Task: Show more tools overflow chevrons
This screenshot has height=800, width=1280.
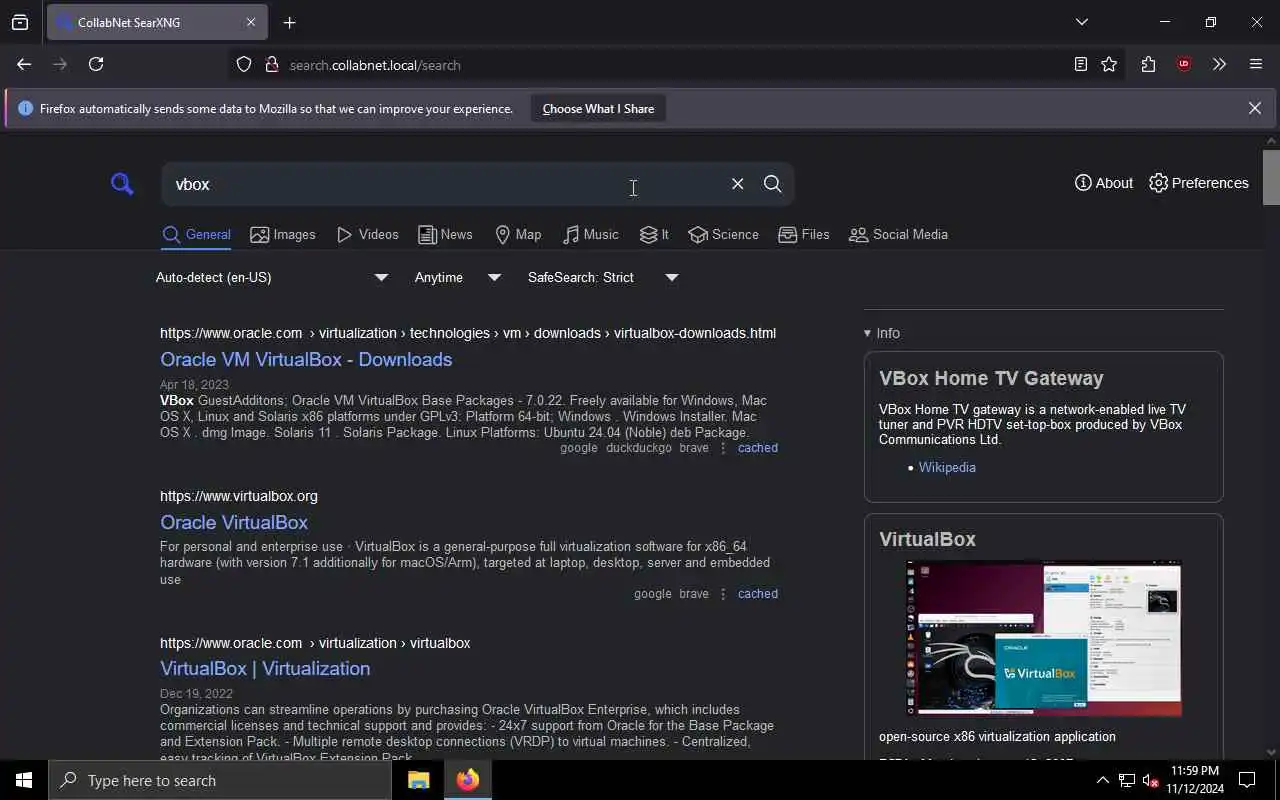Action: [x=1219, y=64]
